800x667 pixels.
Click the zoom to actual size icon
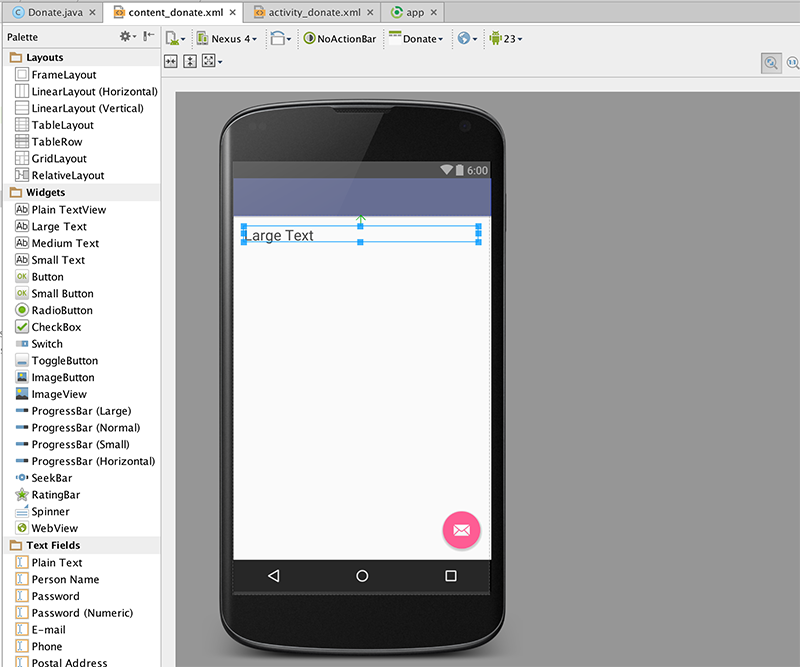click(792, 62)
